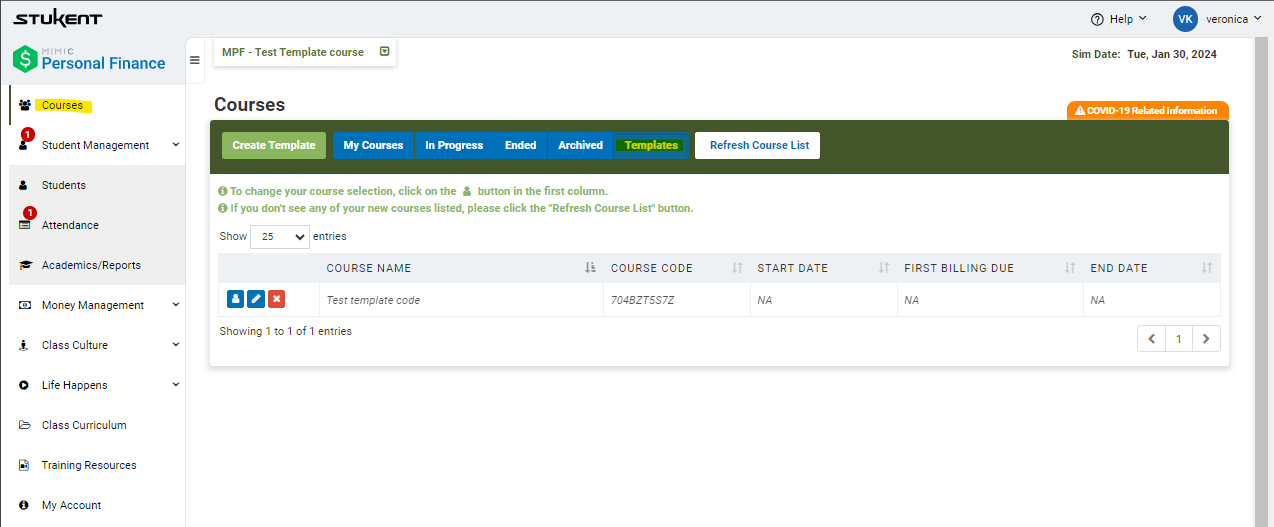Click the Academics/Reports graduation cap icon

(25, 265)
